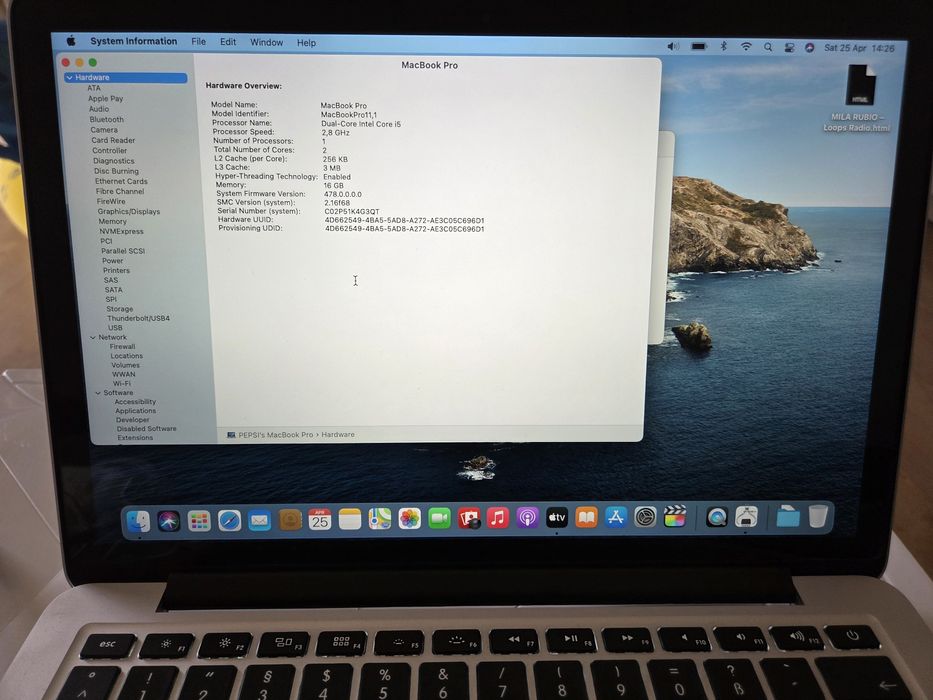Open the Help menu
Screen dimensions: 933x700
coord(306,43)
